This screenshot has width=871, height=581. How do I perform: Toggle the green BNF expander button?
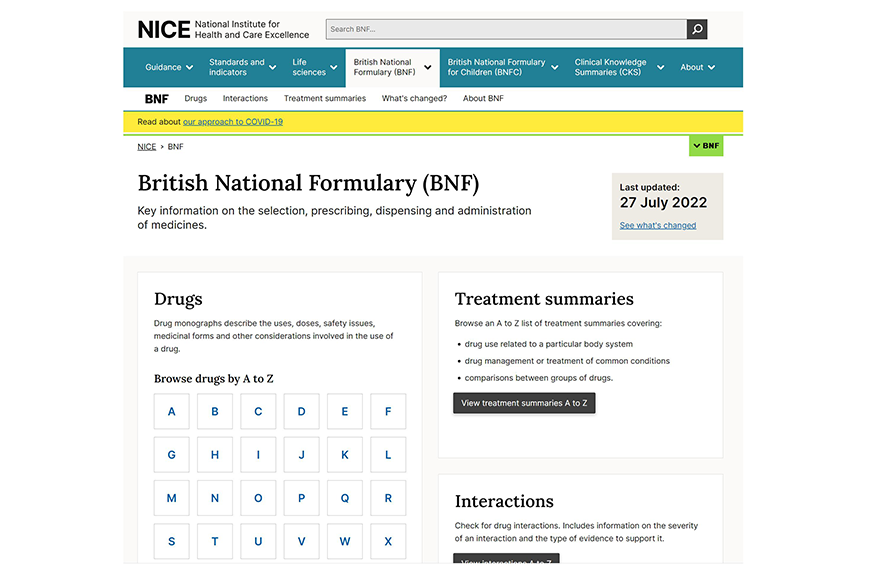pos(706,146)
